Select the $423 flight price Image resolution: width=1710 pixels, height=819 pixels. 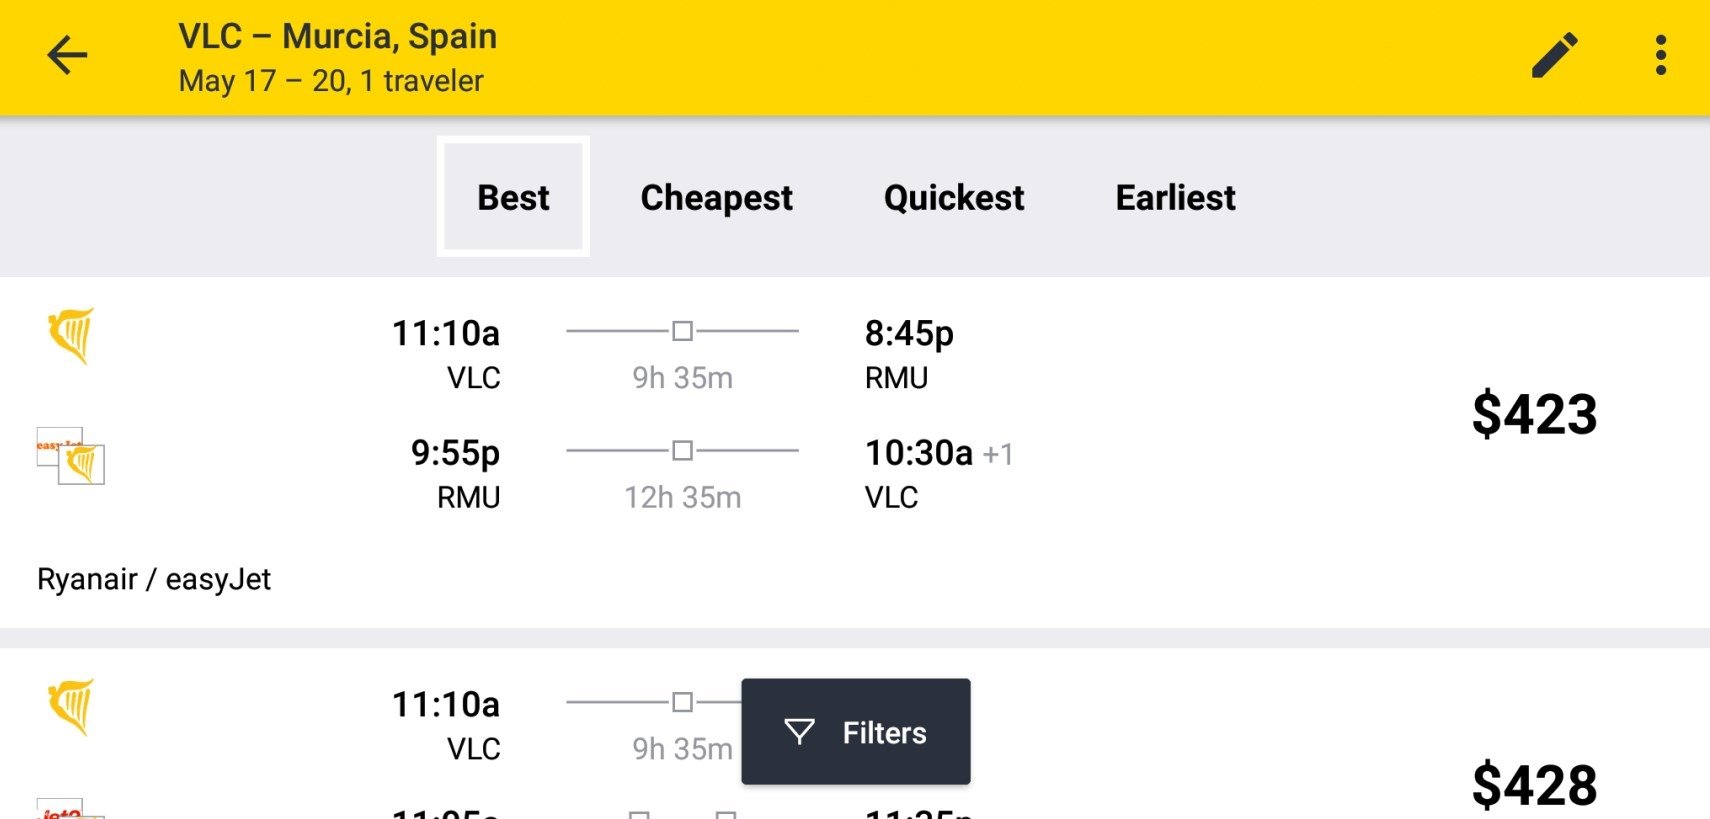pyautogui.click(x=1534, y=414)
